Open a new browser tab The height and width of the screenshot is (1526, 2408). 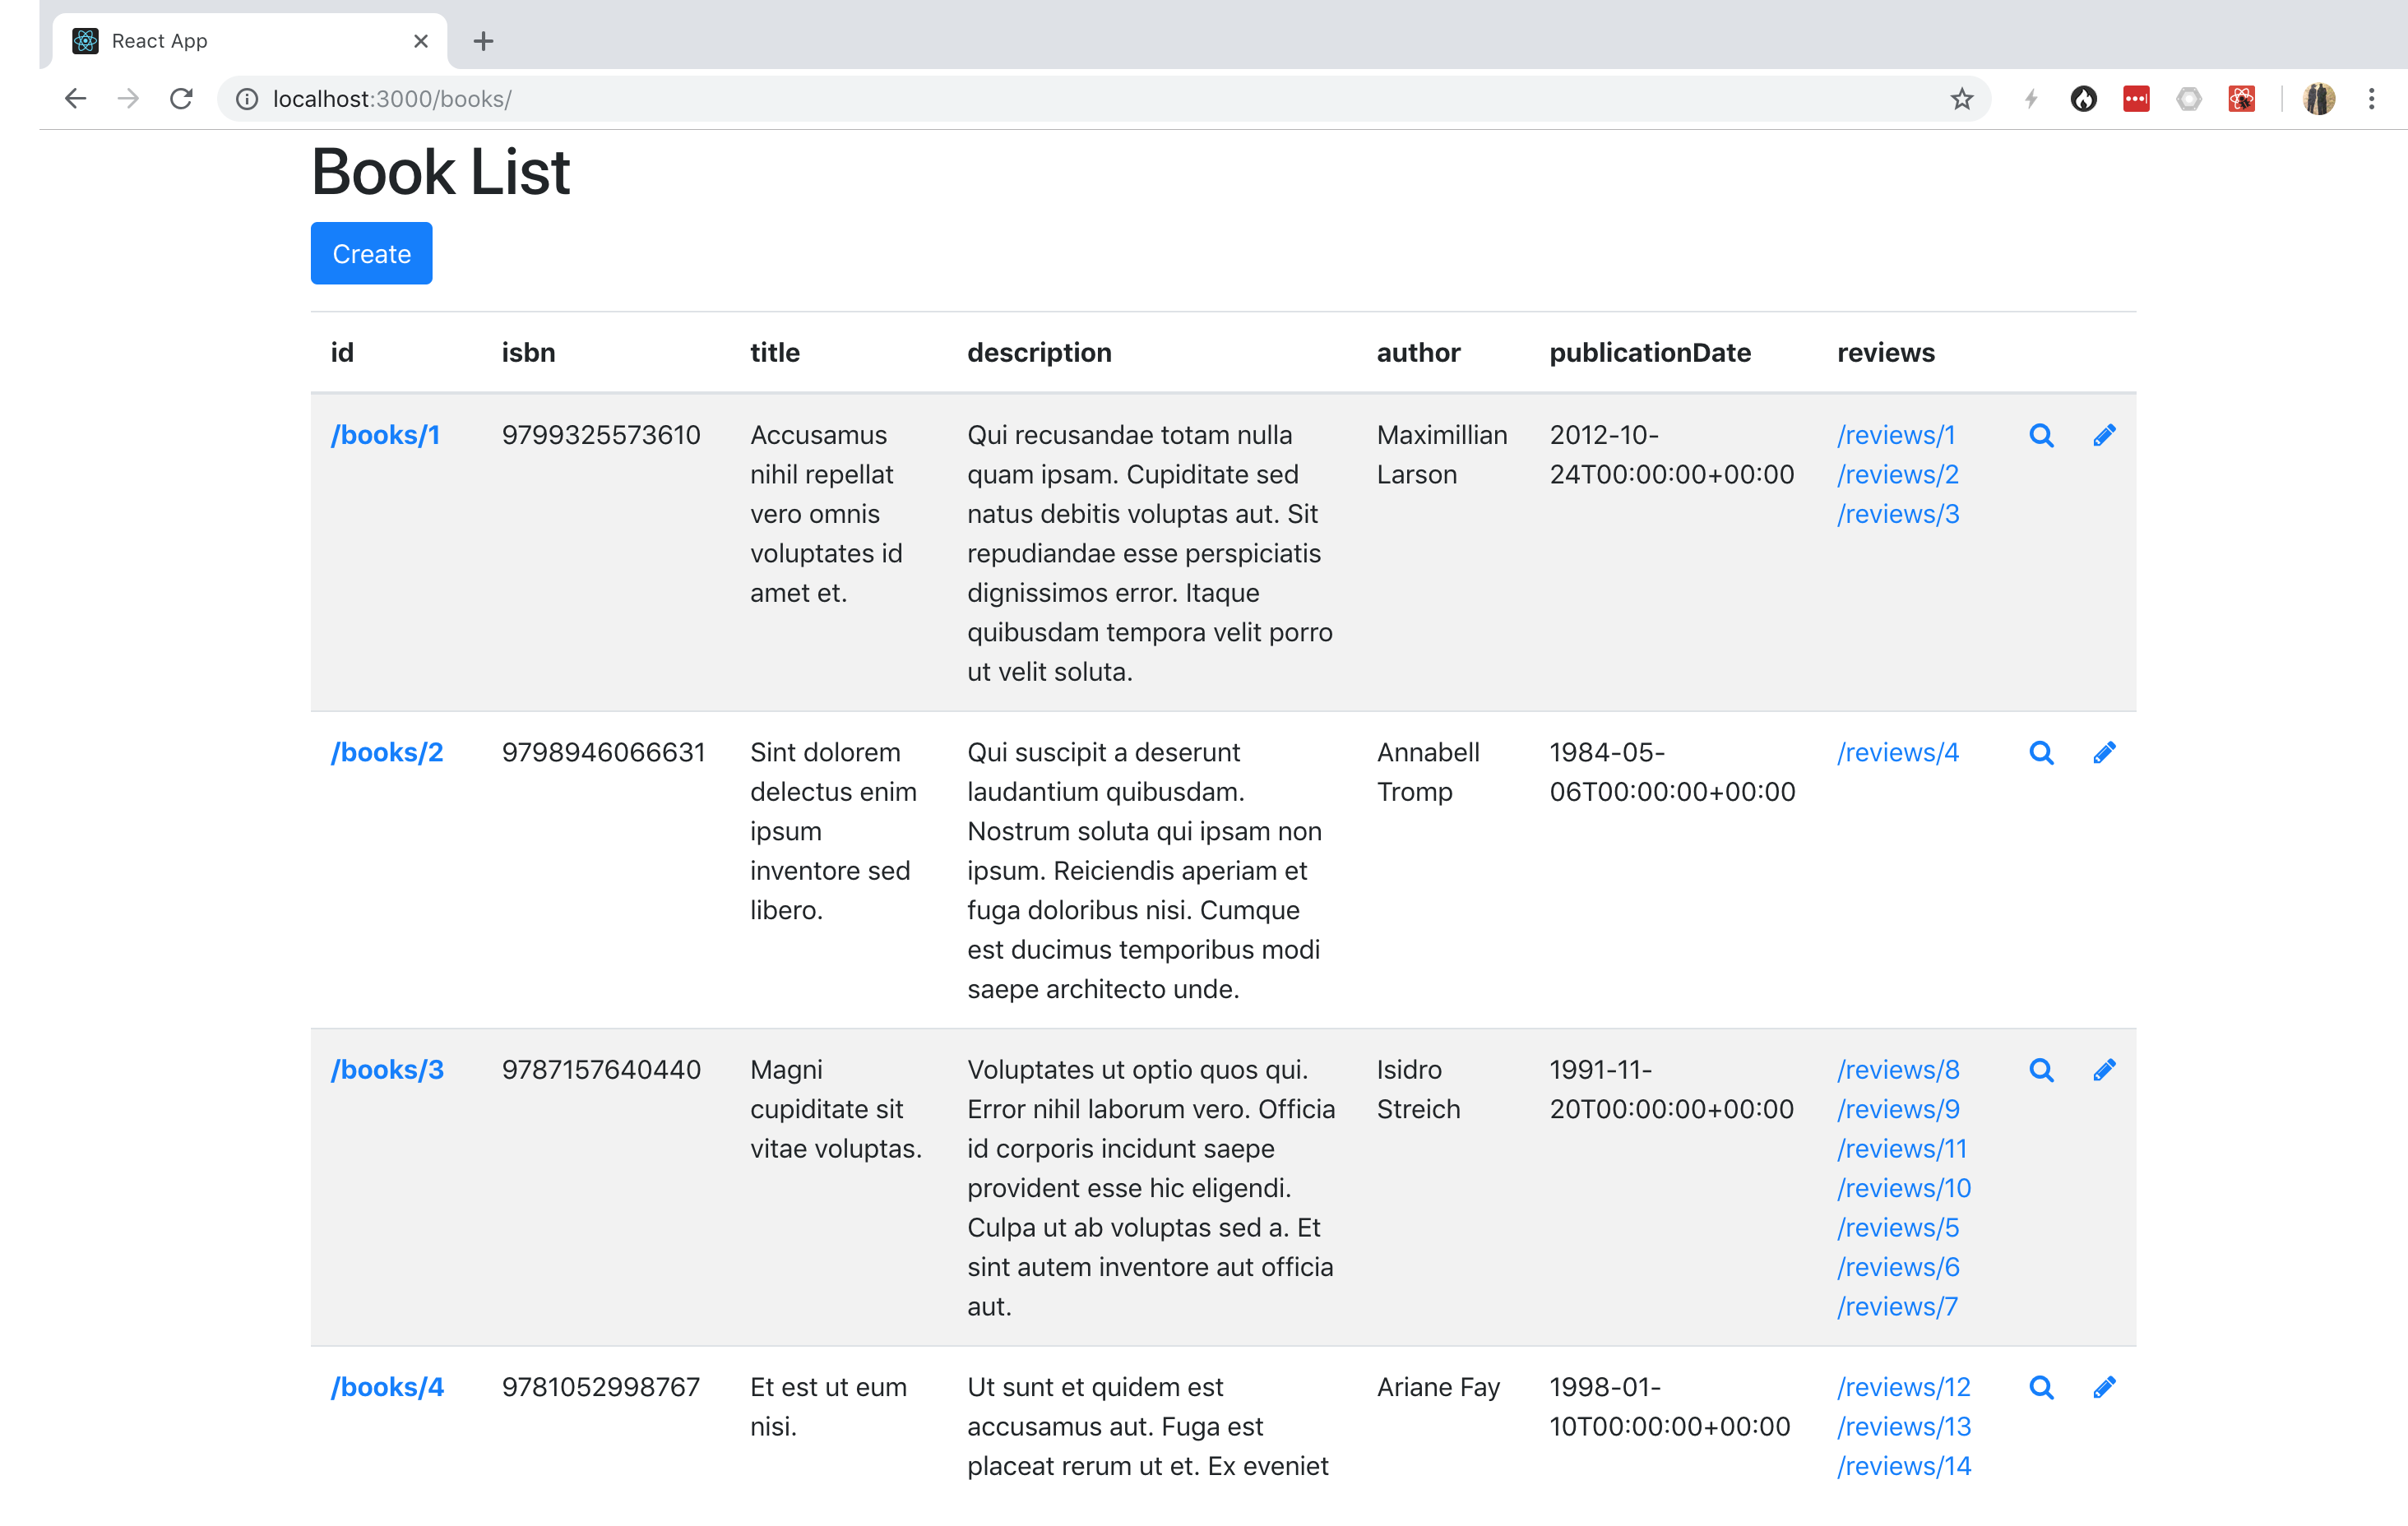[x=484, y=41]
